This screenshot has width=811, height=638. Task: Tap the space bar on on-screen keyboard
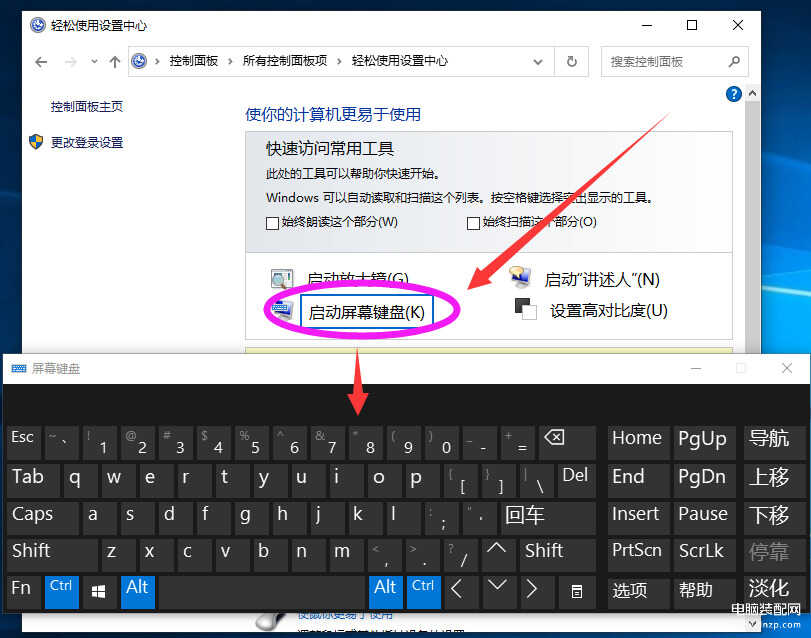point(262,593)
